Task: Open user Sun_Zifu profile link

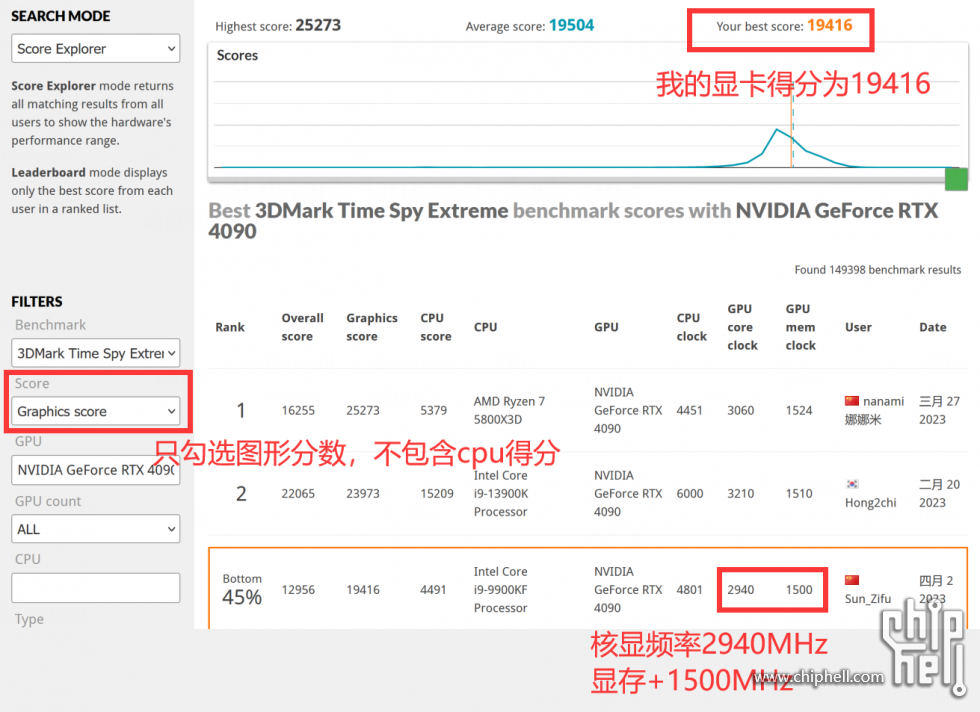Action: [x=868, y=599]
